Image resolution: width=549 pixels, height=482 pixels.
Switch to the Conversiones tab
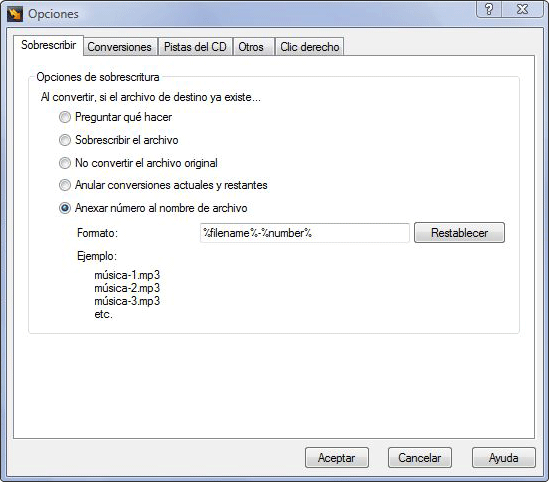point(119,47)
